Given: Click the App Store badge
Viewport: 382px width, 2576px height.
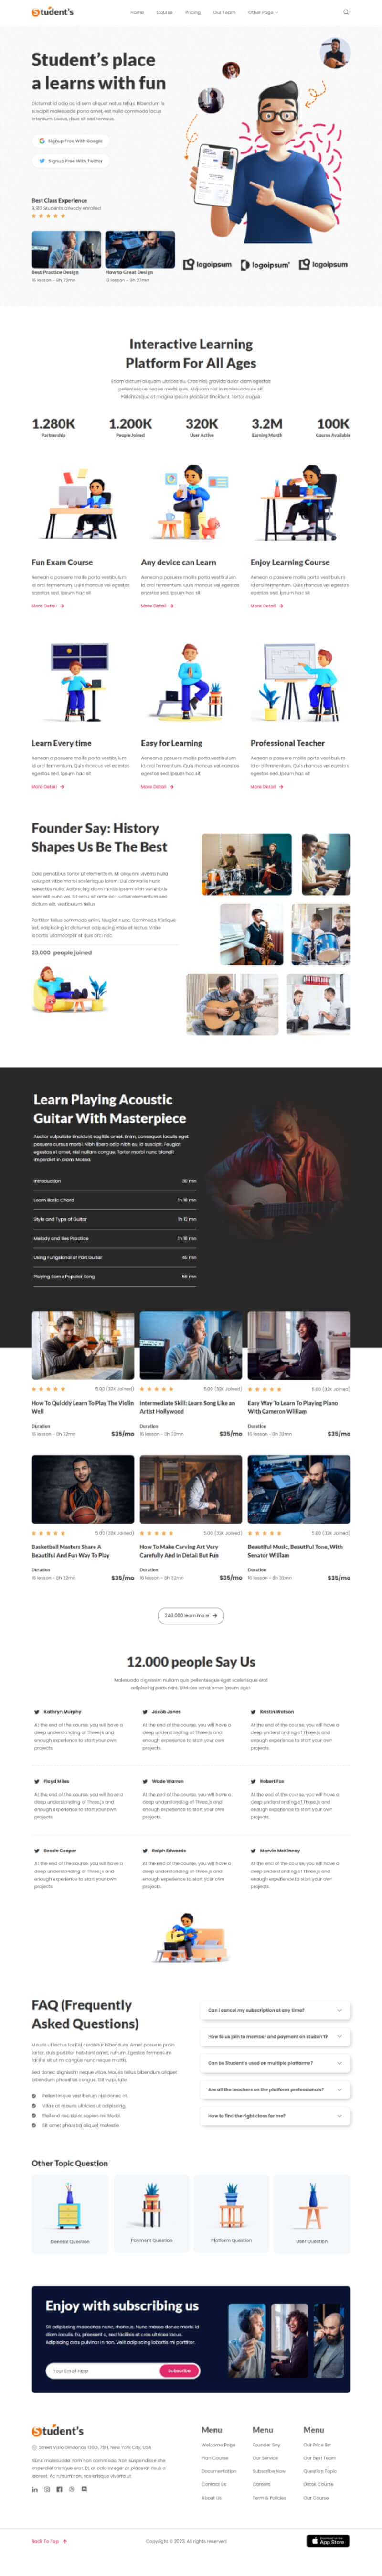Looking at the screenshot, I should point(328,2540).
